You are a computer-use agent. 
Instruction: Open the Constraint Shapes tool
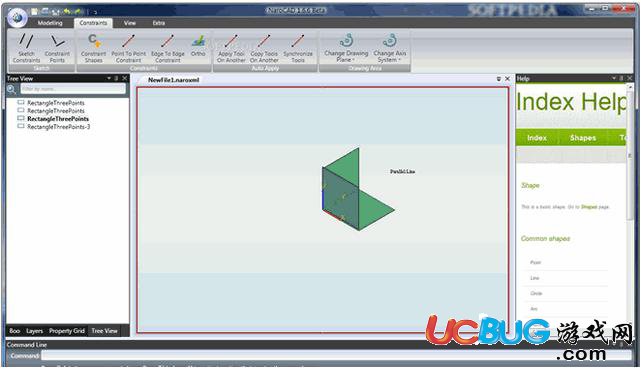pyautogui.click(x=93, y=48)
